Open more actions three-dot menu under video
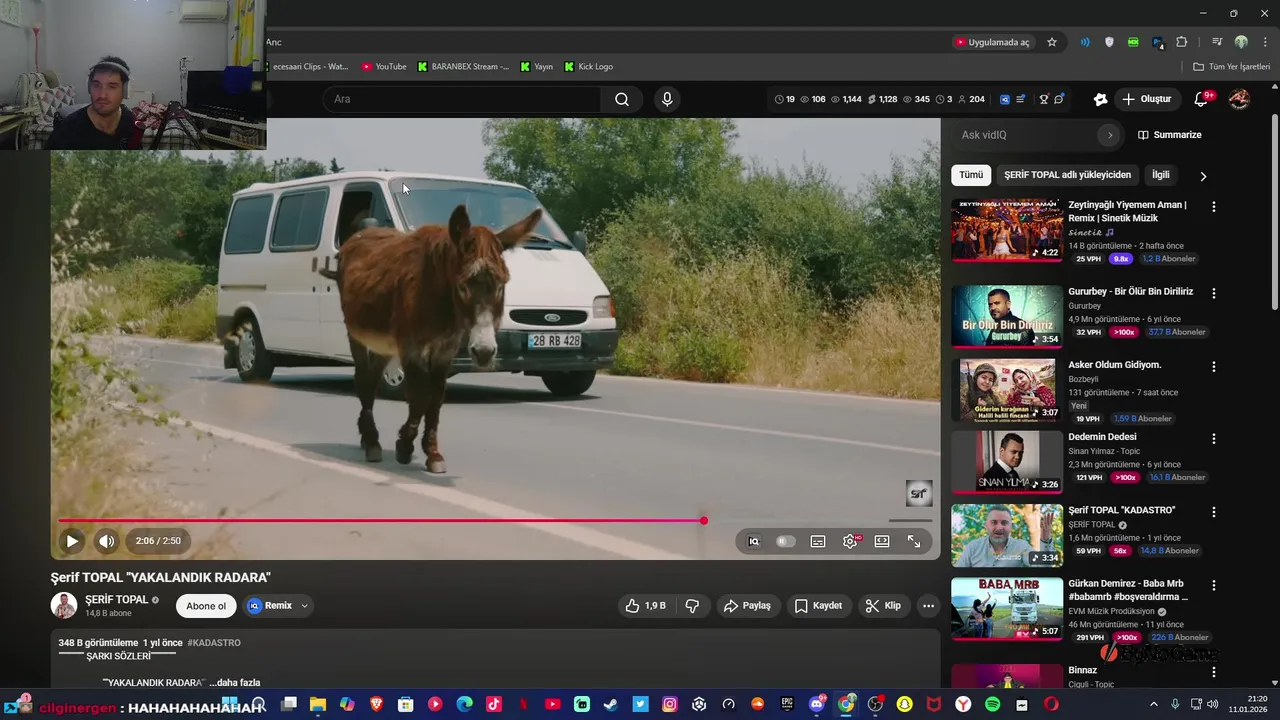 [x=928, y=606]
